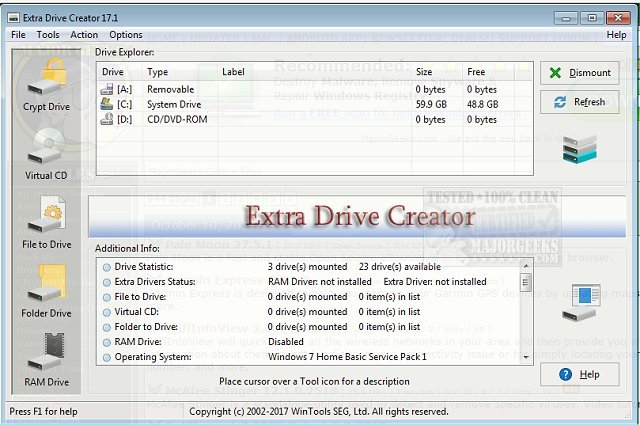Open the Help menu in menu bar
The image size is (640, 425).
click(616, 35)
